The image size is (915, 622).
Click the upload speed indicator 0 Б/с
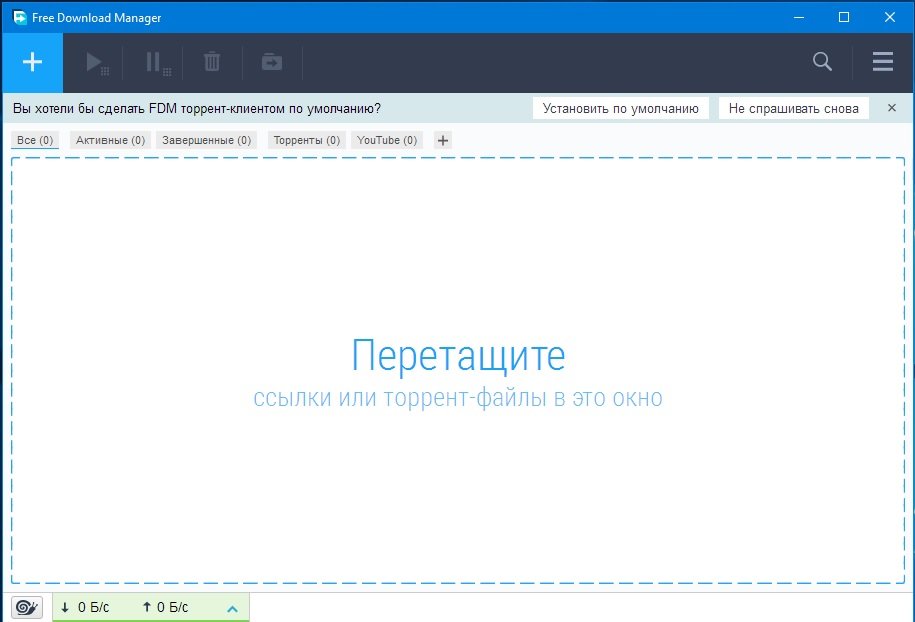point(165,607)
